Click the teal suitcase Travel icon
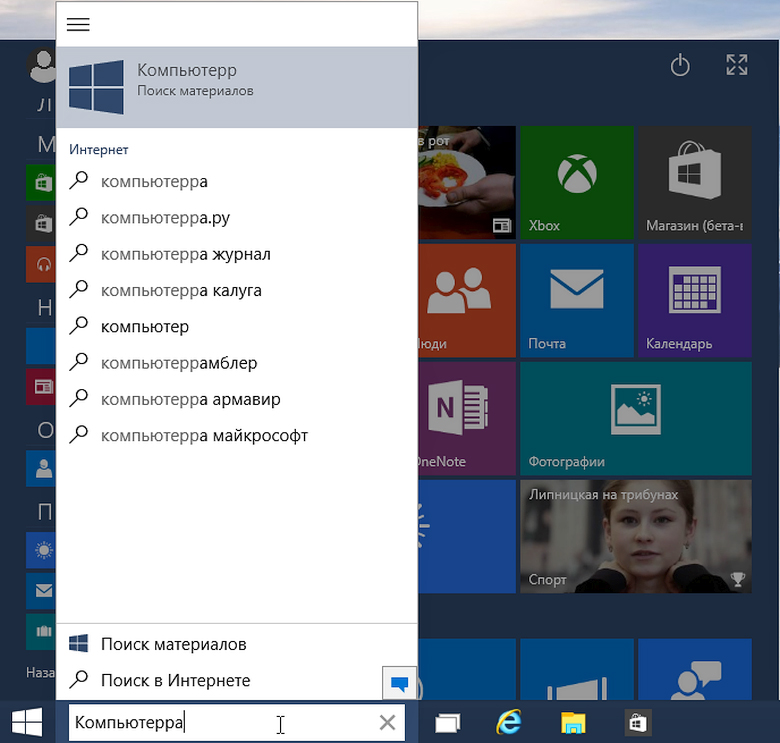The height and width of the screenshot is (743, 780). point(41,632)
